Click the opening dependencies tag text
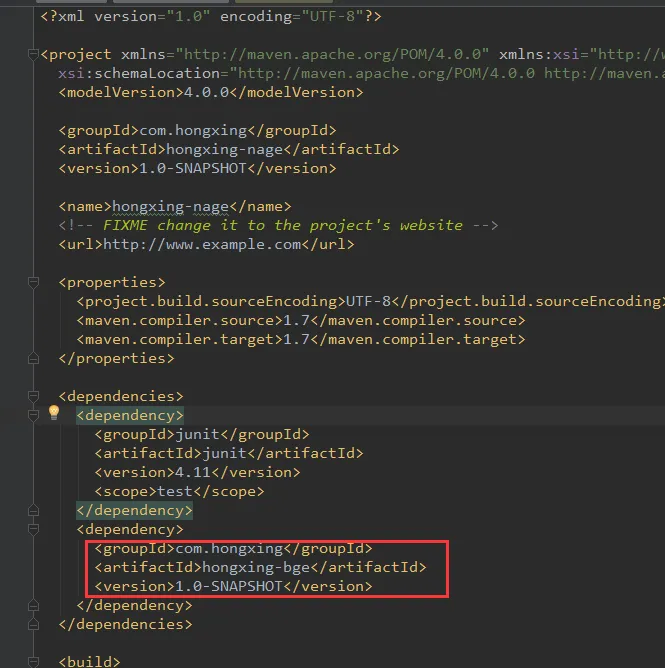The width and height of the screenshot is (665, 668). [x=121, y=397]
